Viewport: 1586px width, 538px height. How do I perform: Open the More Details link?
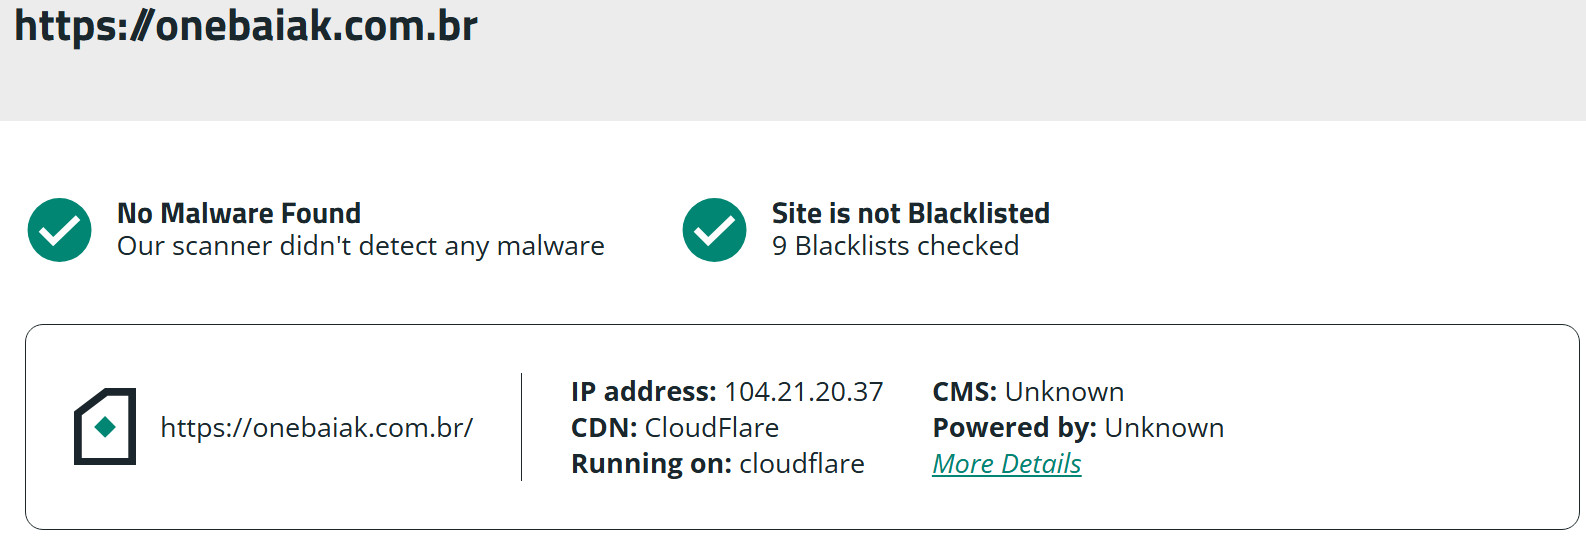pyautogui.click(x=1006, y=464)
